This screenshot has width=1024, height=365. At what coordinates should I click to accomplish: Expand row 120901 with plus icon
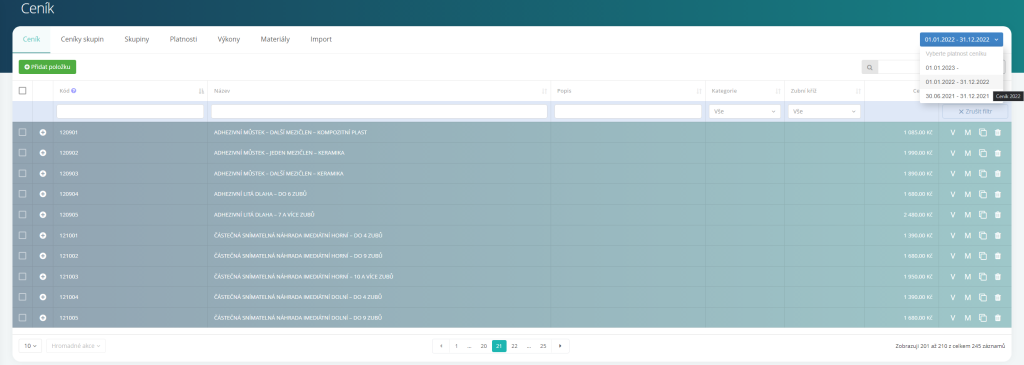point(42,133)
